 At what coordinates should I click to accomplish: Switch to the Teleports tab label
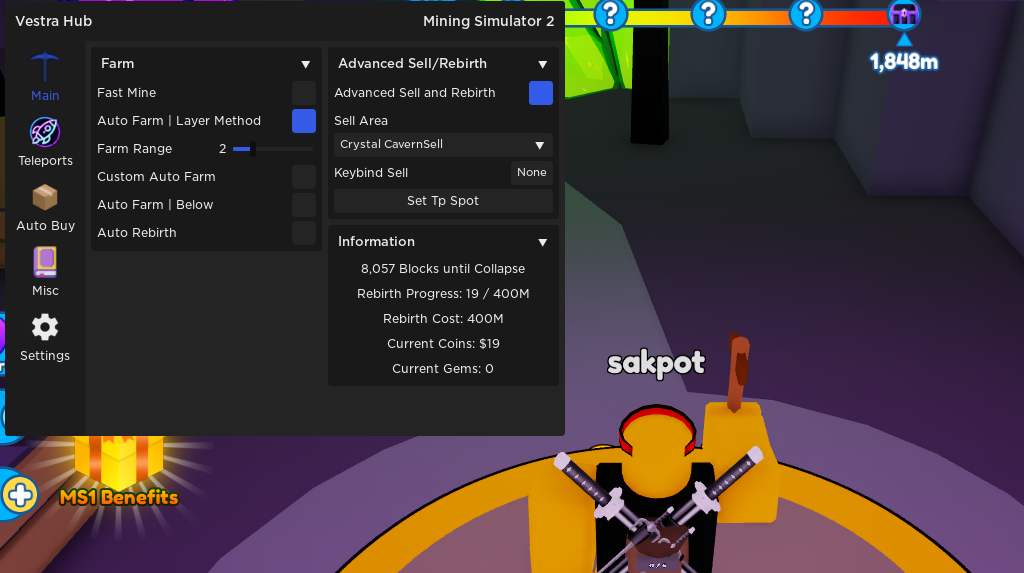(45, 161)
